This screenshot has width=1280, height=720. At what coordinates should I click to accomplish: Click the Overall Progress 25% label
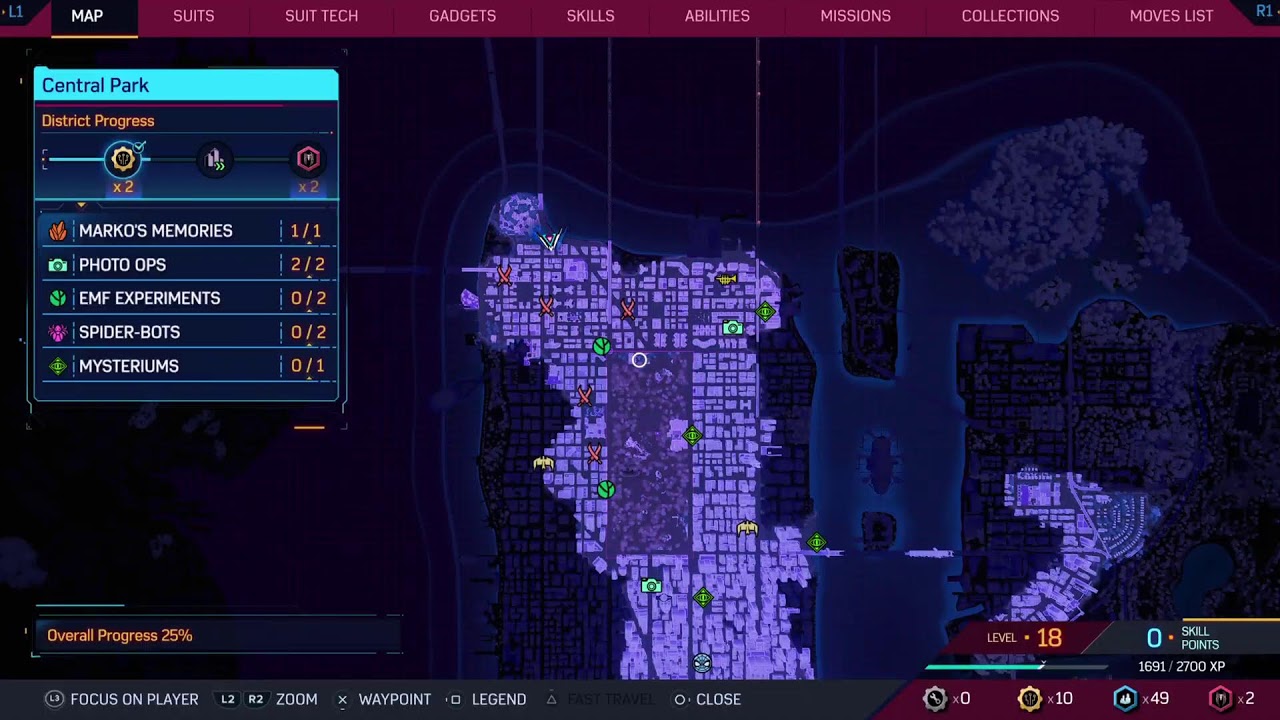click(x=119, y=635)
